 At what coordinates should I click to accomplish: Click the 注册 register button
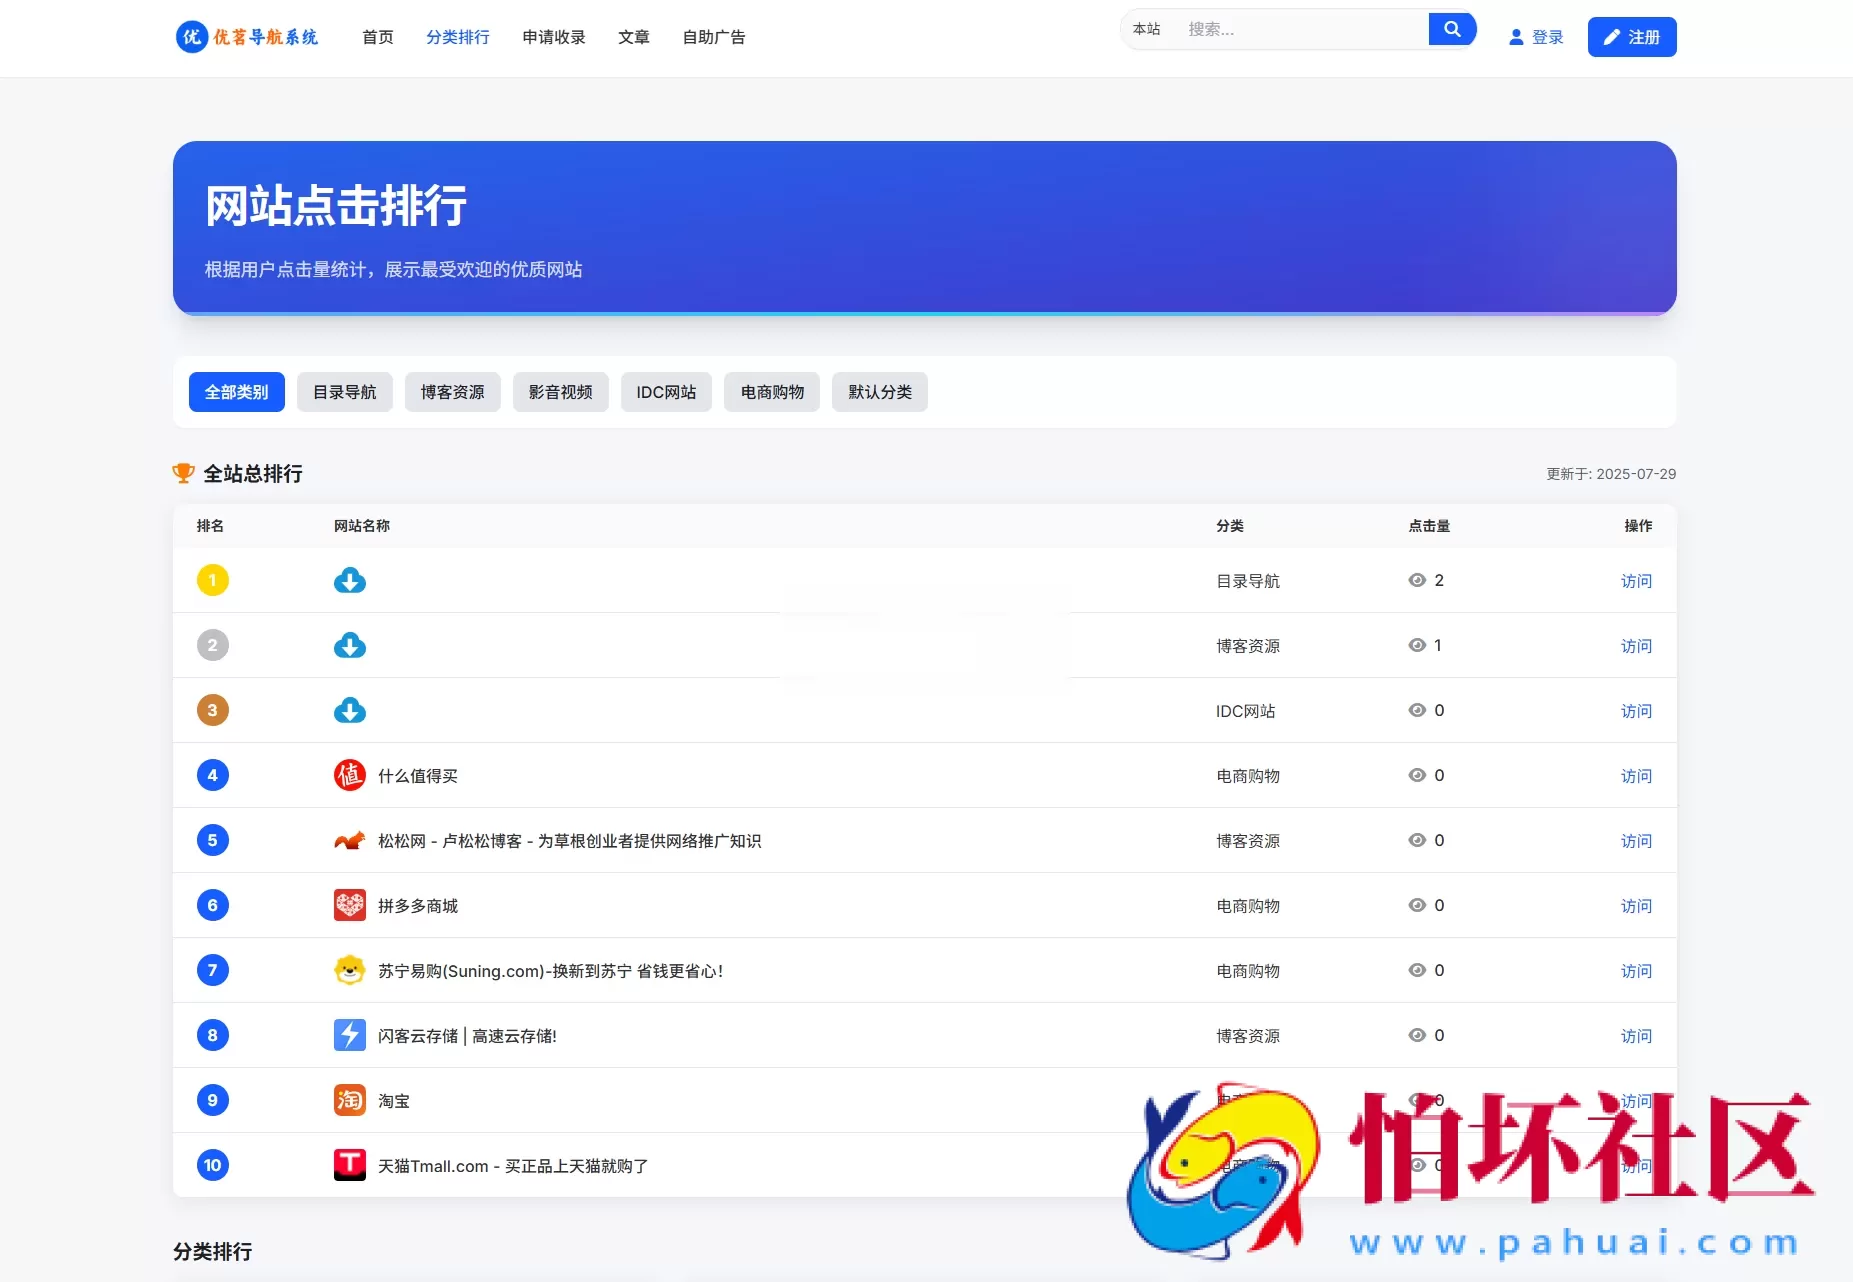click(1632, 37)
